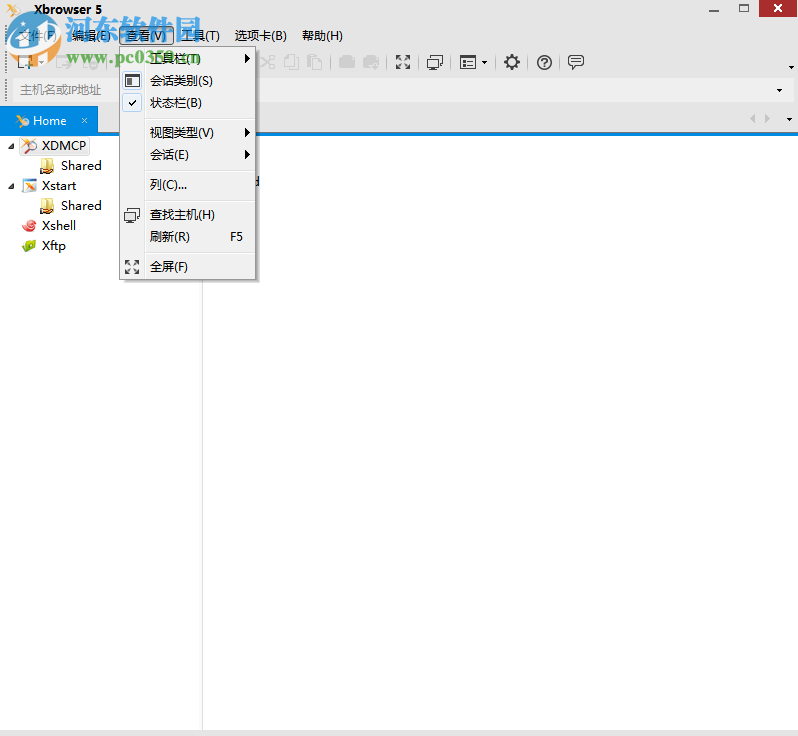Image resolution: width=798 pixels, height=736 pixels.
Task: Open the address bar dropdown arrow
Action: (779, 90)
